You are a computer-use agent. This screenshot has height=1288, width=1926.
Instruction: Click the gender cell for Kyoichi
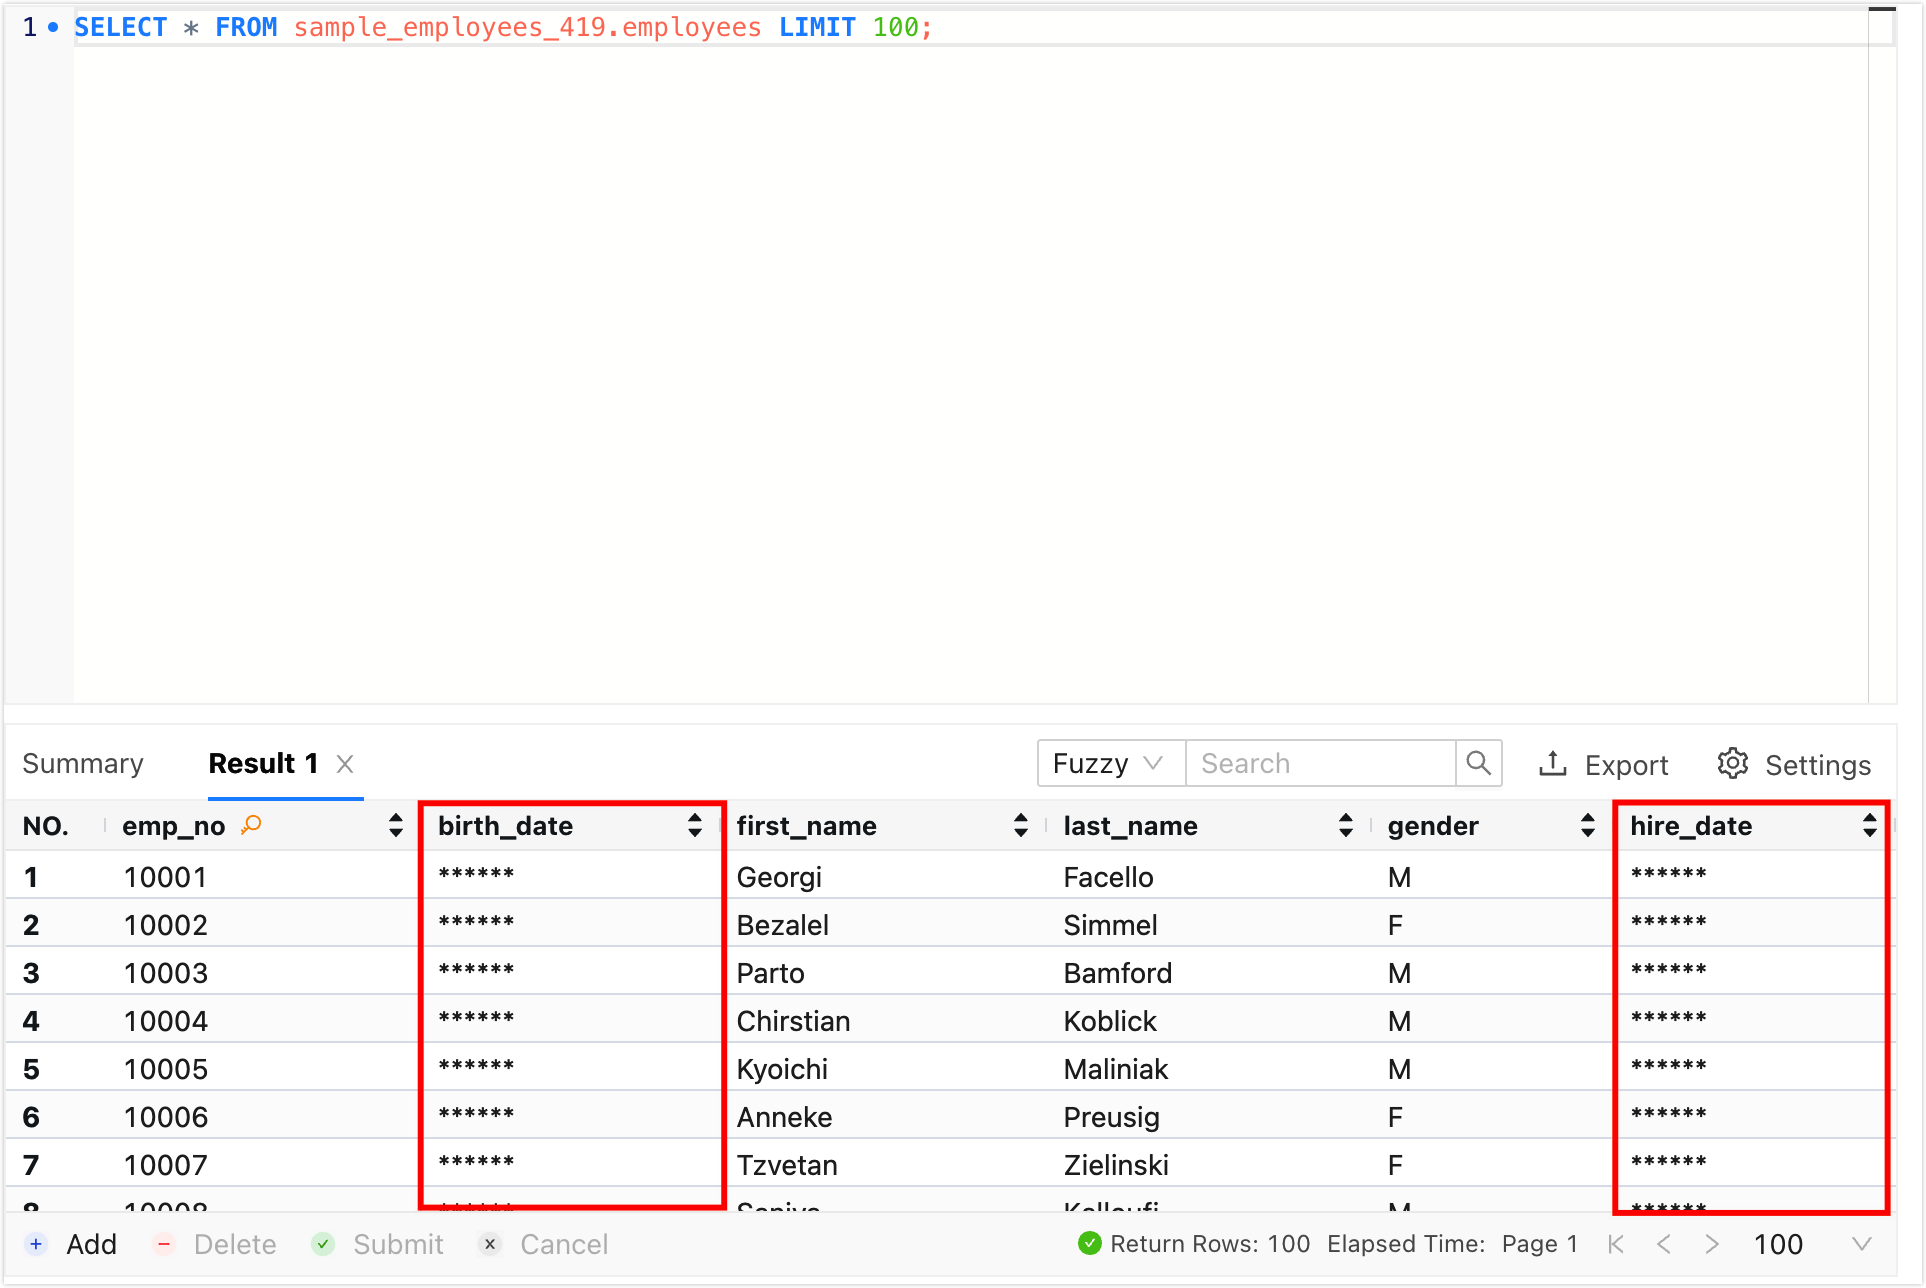point(1399,1069)
